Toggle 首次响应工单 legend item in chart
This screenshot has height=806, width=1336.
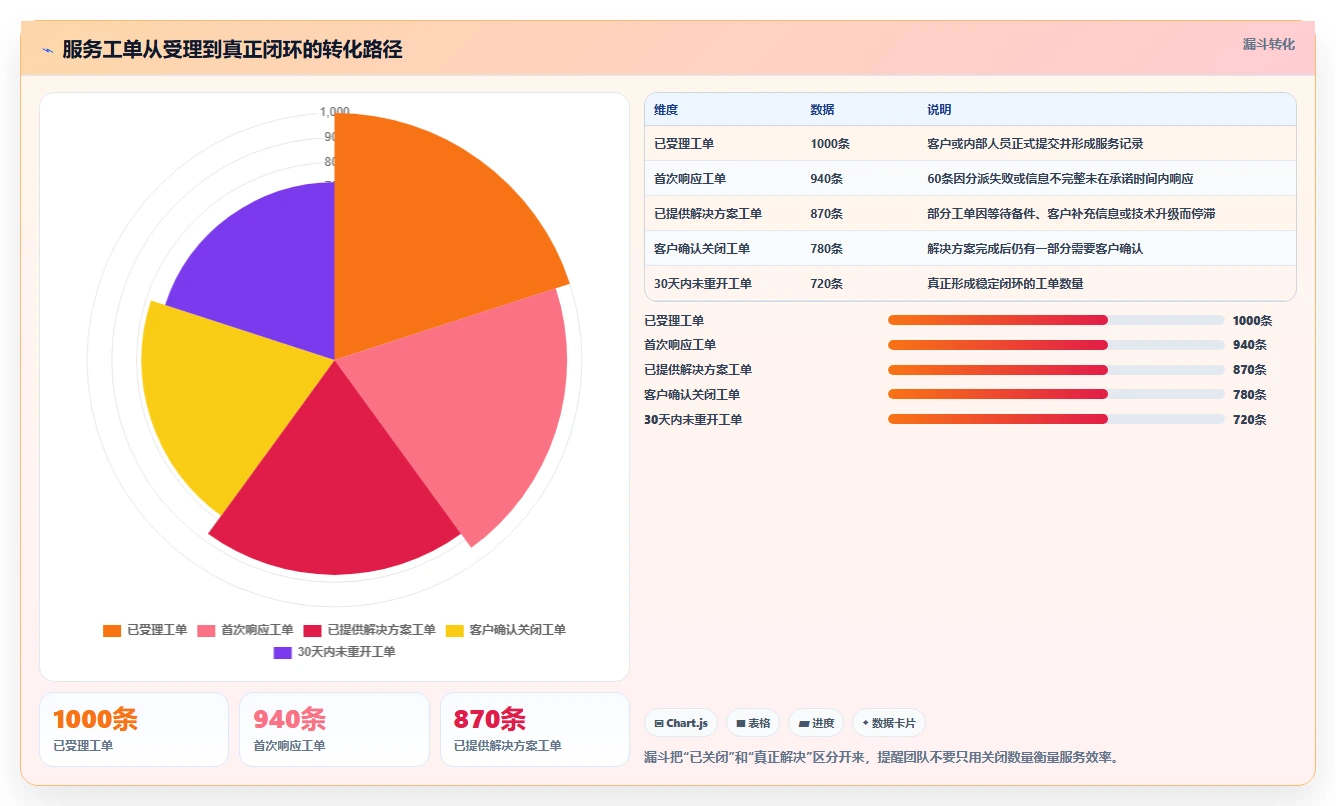pos(245,630)
